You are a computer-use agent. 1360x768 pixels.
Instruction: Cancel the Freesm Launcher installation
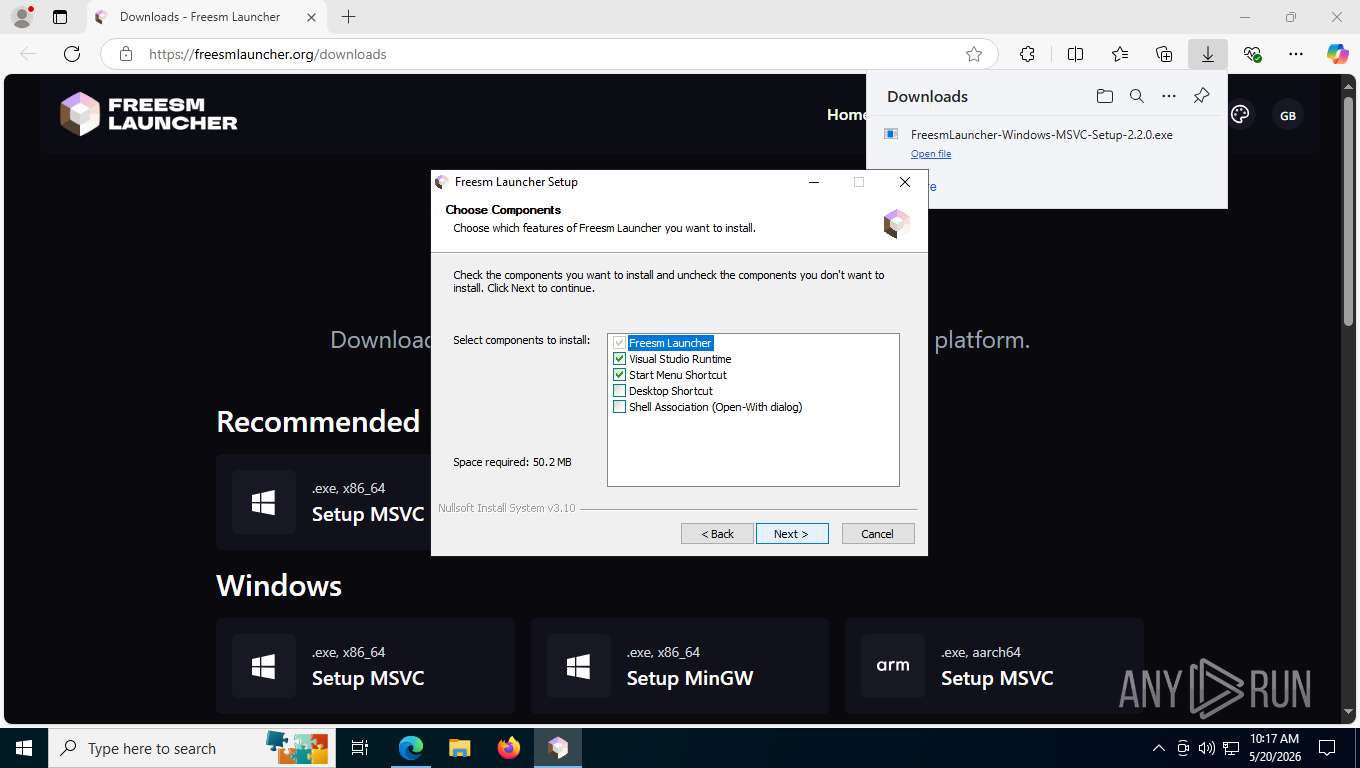click(878, 534)
